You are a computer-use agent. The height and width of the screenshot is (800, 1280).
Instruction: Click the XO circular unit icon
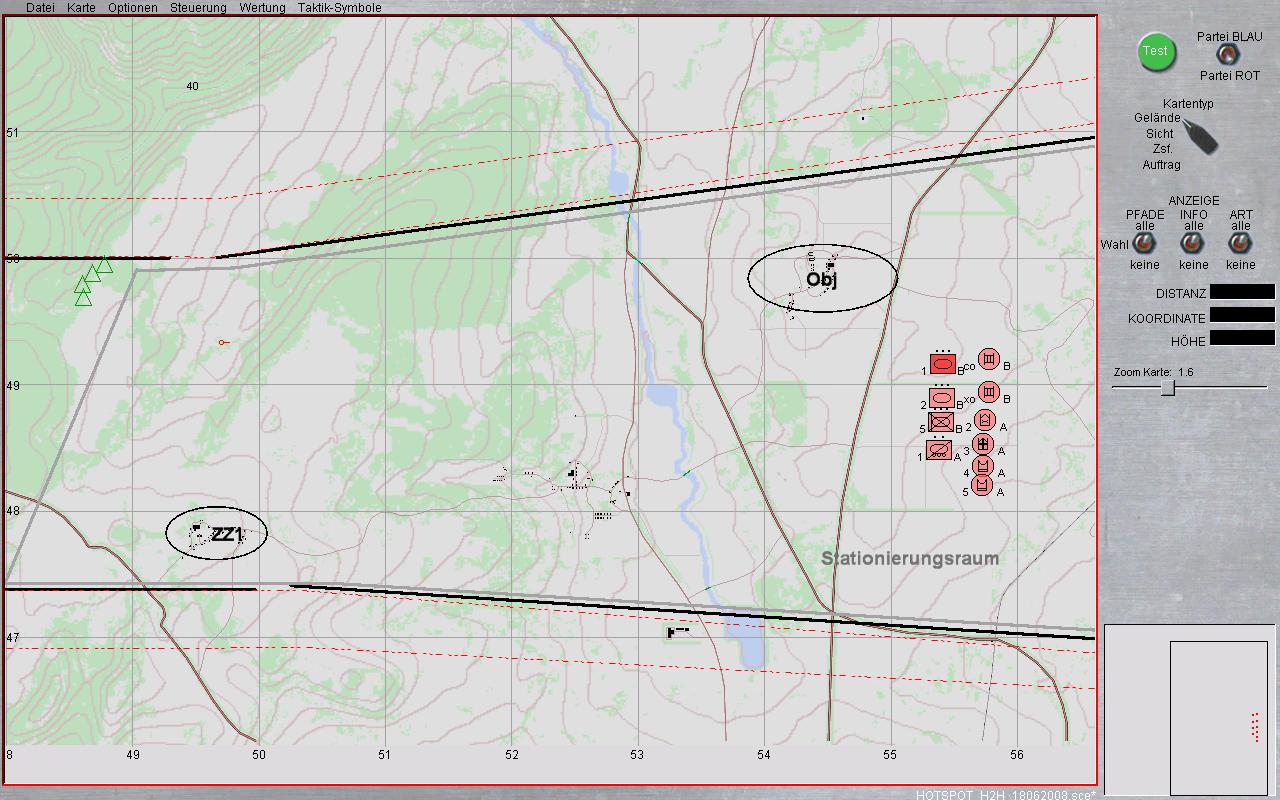click(988, 392)
